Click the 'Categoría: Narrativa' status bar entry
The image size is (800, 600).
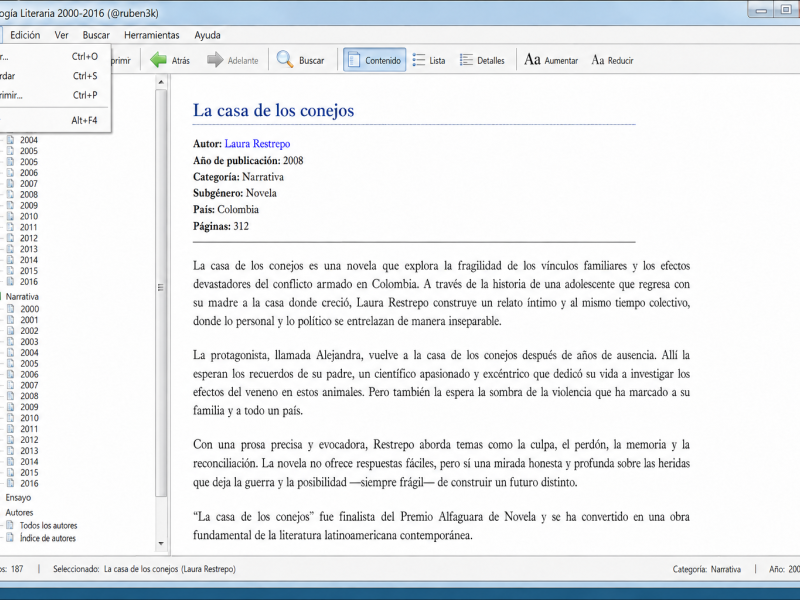[707, 569]
